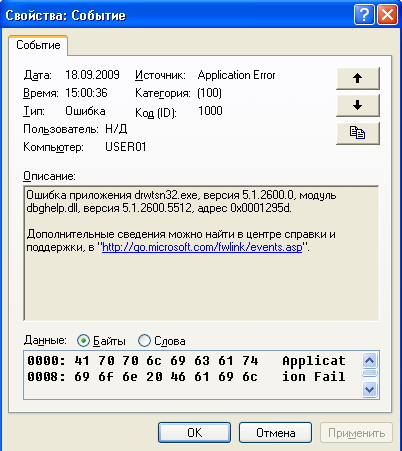Click inside the Описание text area

[x=201, y=253]
